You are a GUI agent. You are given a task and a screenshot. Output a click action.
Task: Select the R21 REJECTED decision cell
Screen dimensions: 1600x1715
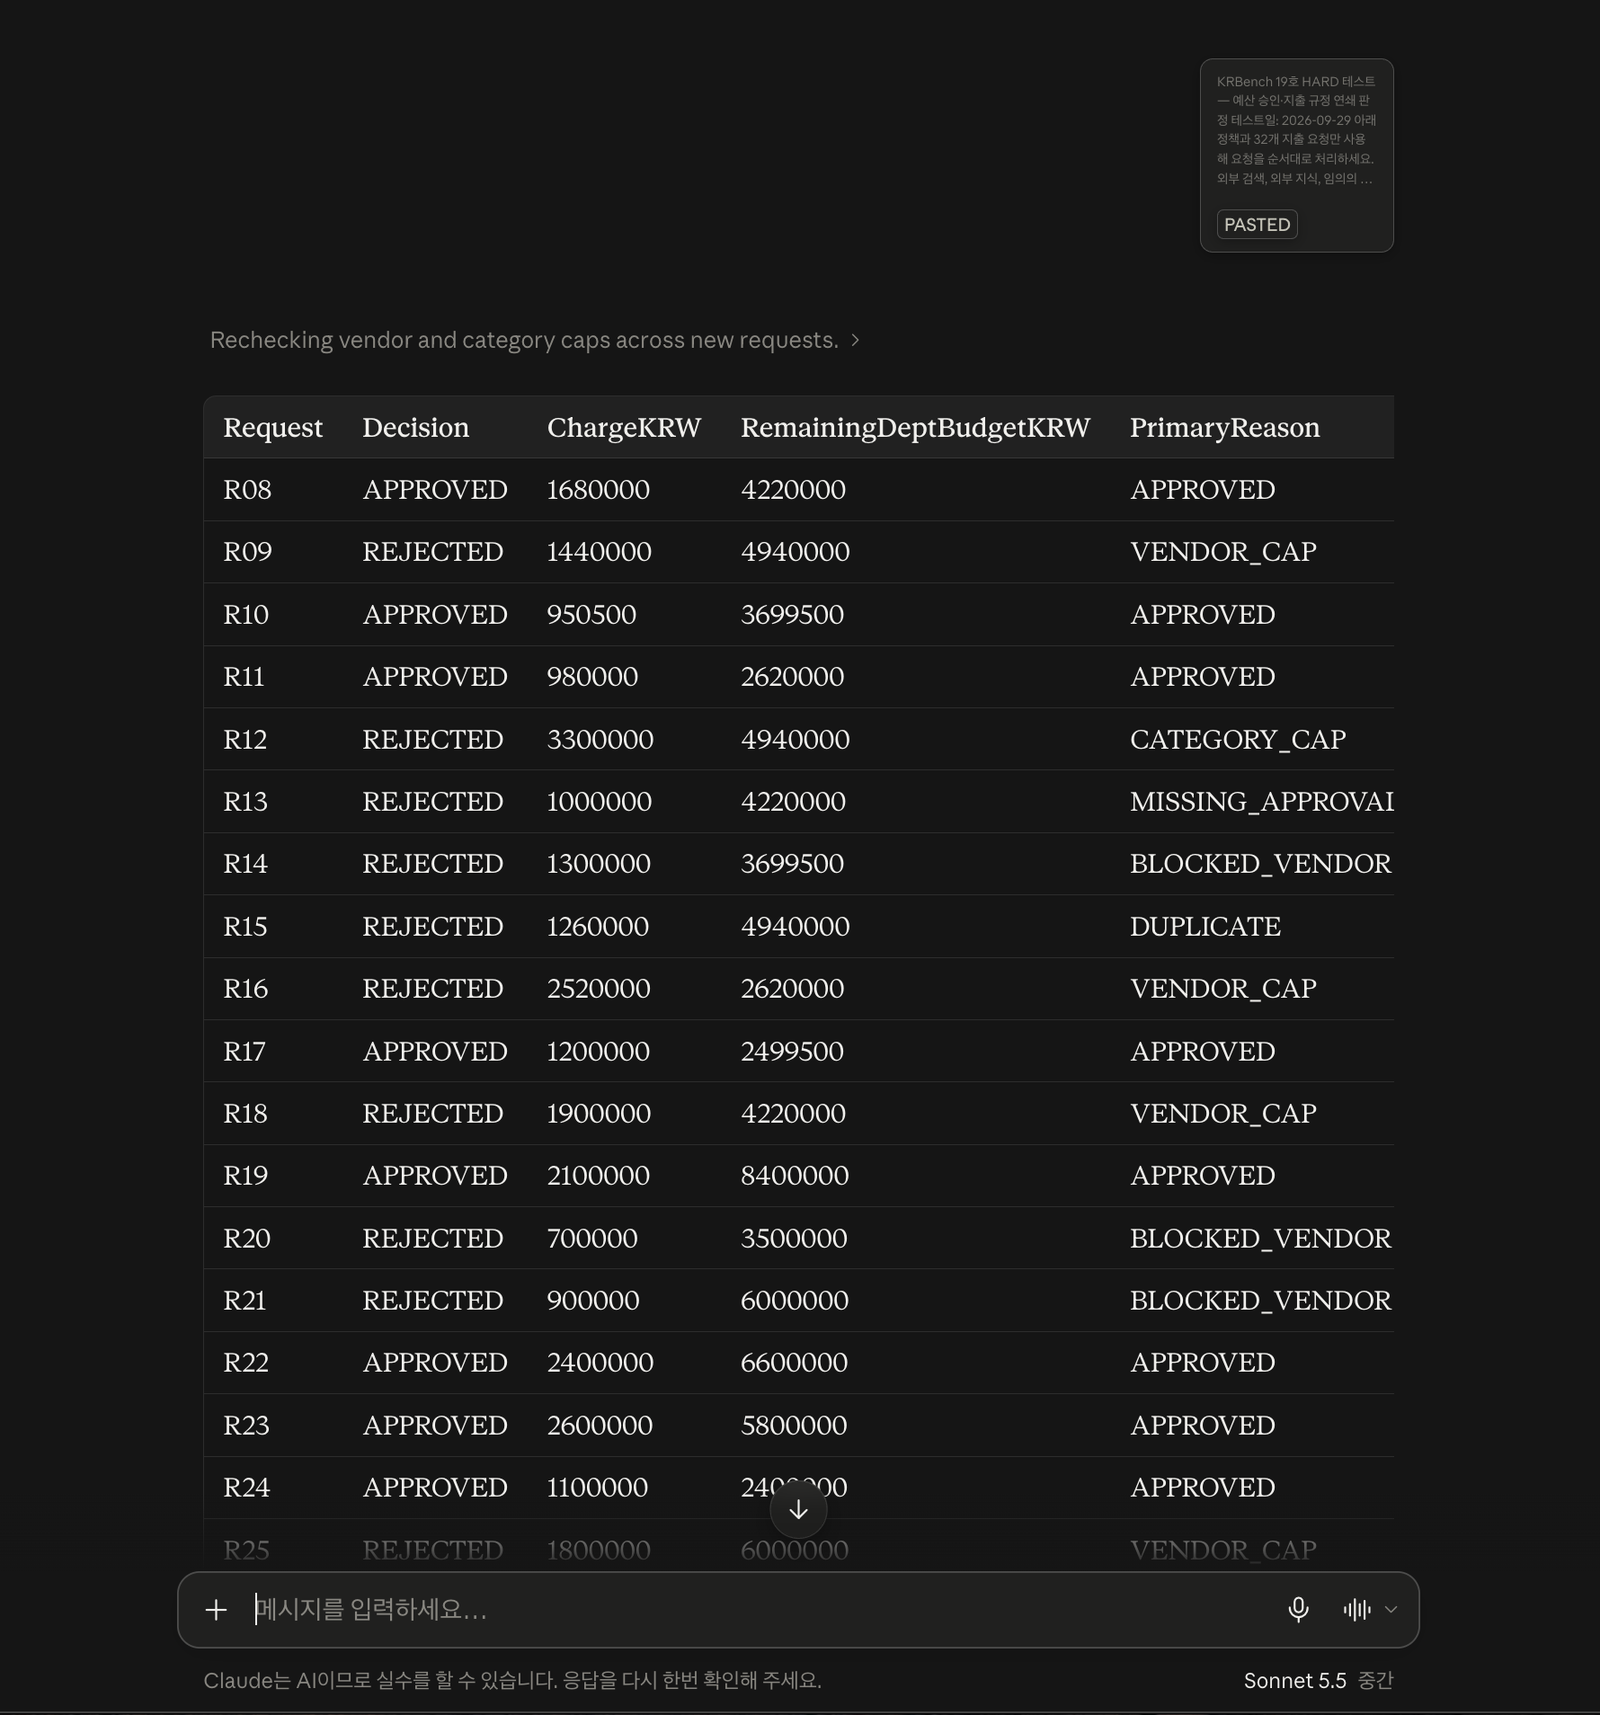pyautogui.click(x=432, y=1301)
